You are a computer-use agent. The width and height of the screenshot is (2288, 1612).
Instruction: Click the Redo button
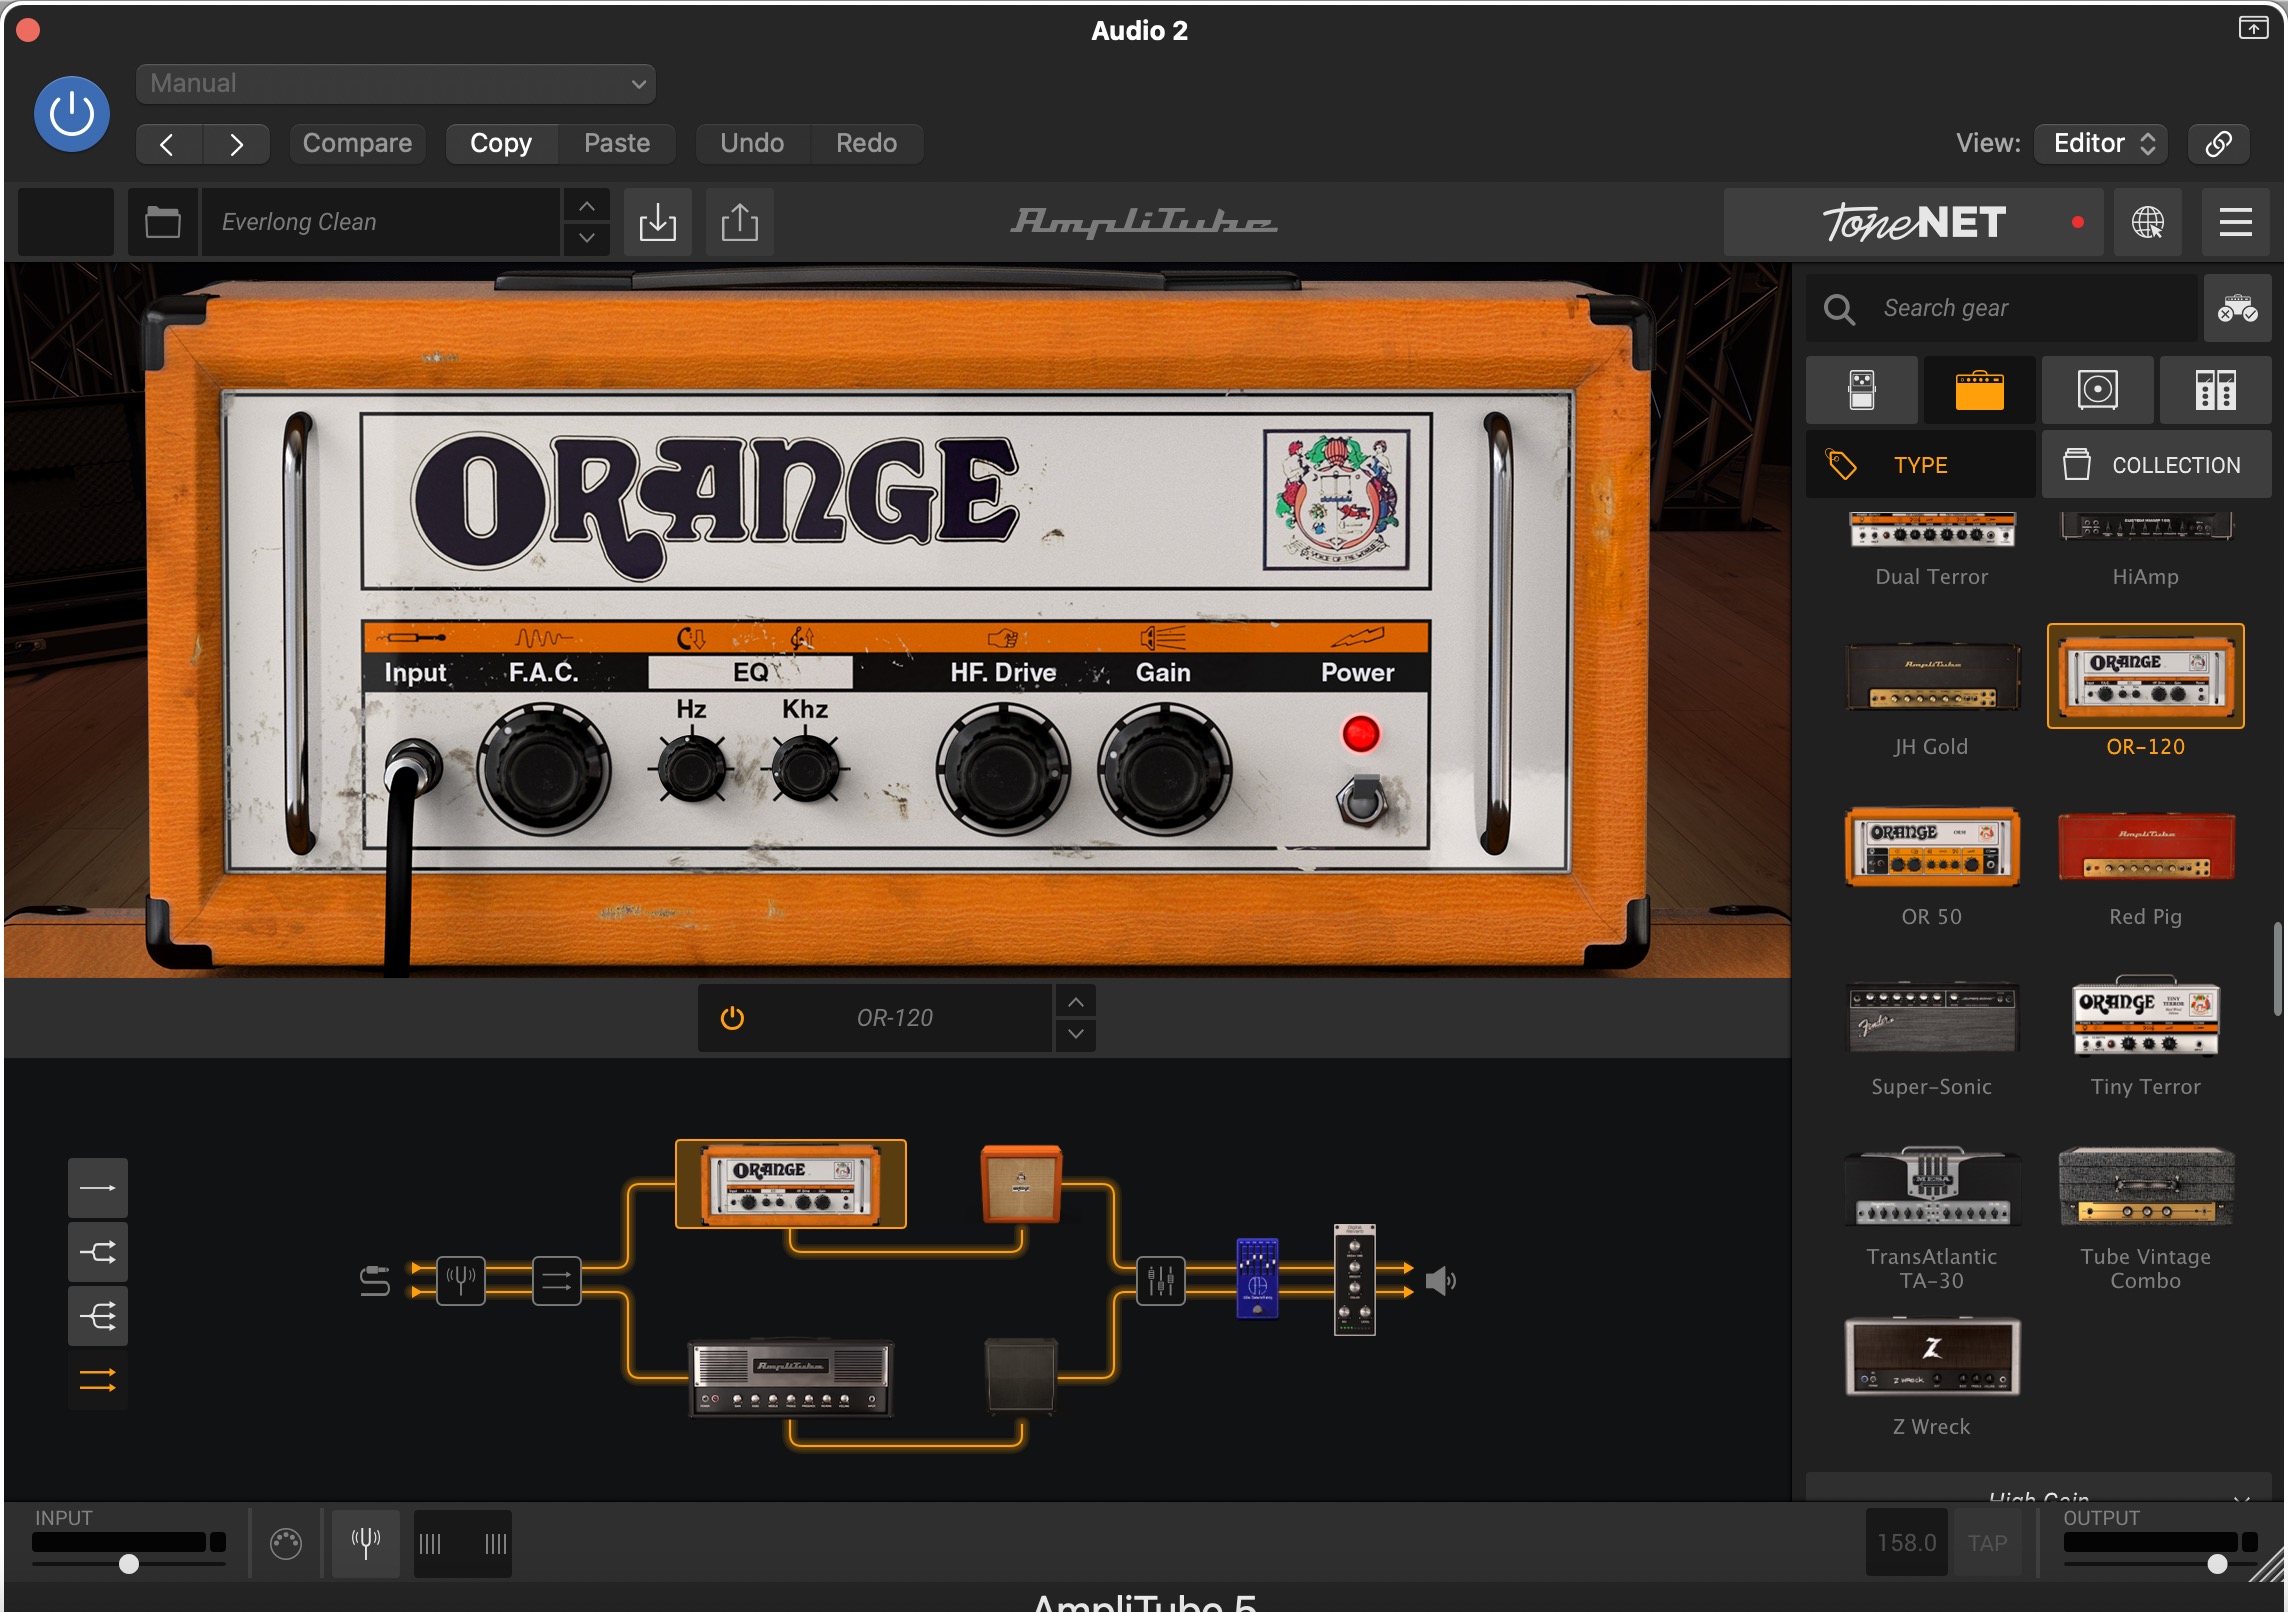click(866, 144)
